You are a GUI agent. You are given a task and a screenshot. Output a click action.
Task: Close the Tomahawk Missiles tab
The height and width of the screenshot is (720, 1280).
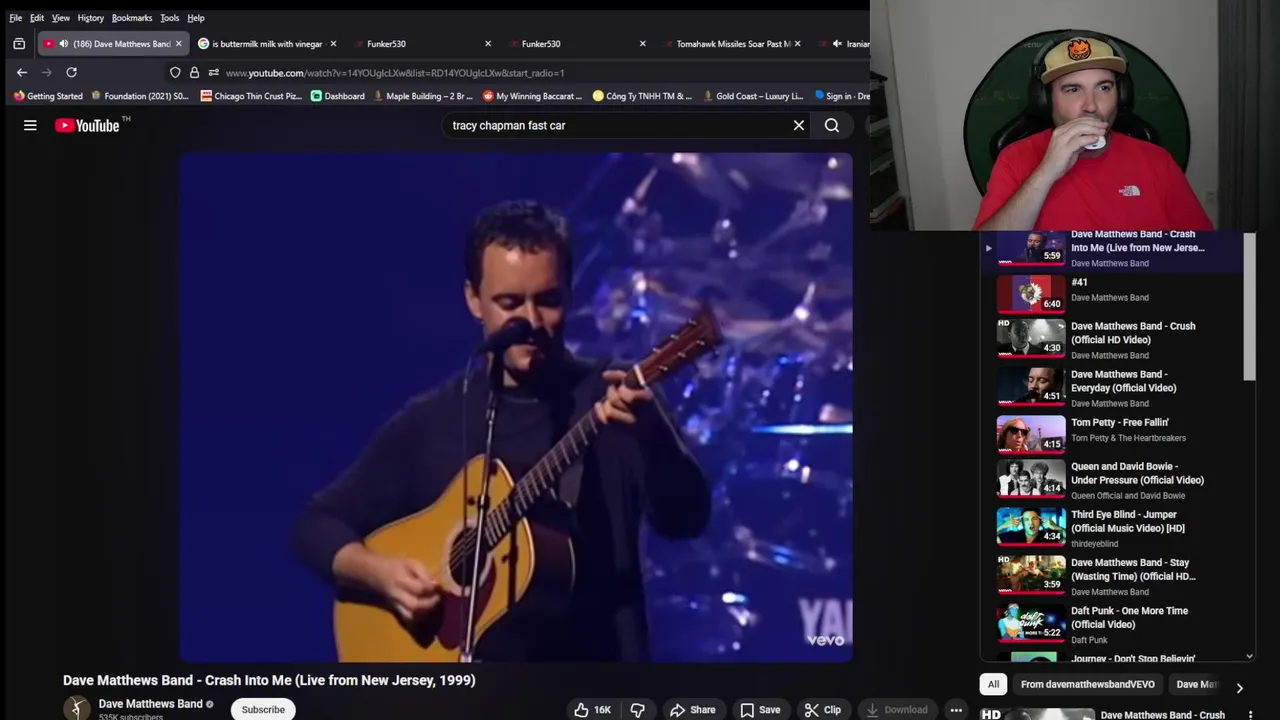point(797,44)
